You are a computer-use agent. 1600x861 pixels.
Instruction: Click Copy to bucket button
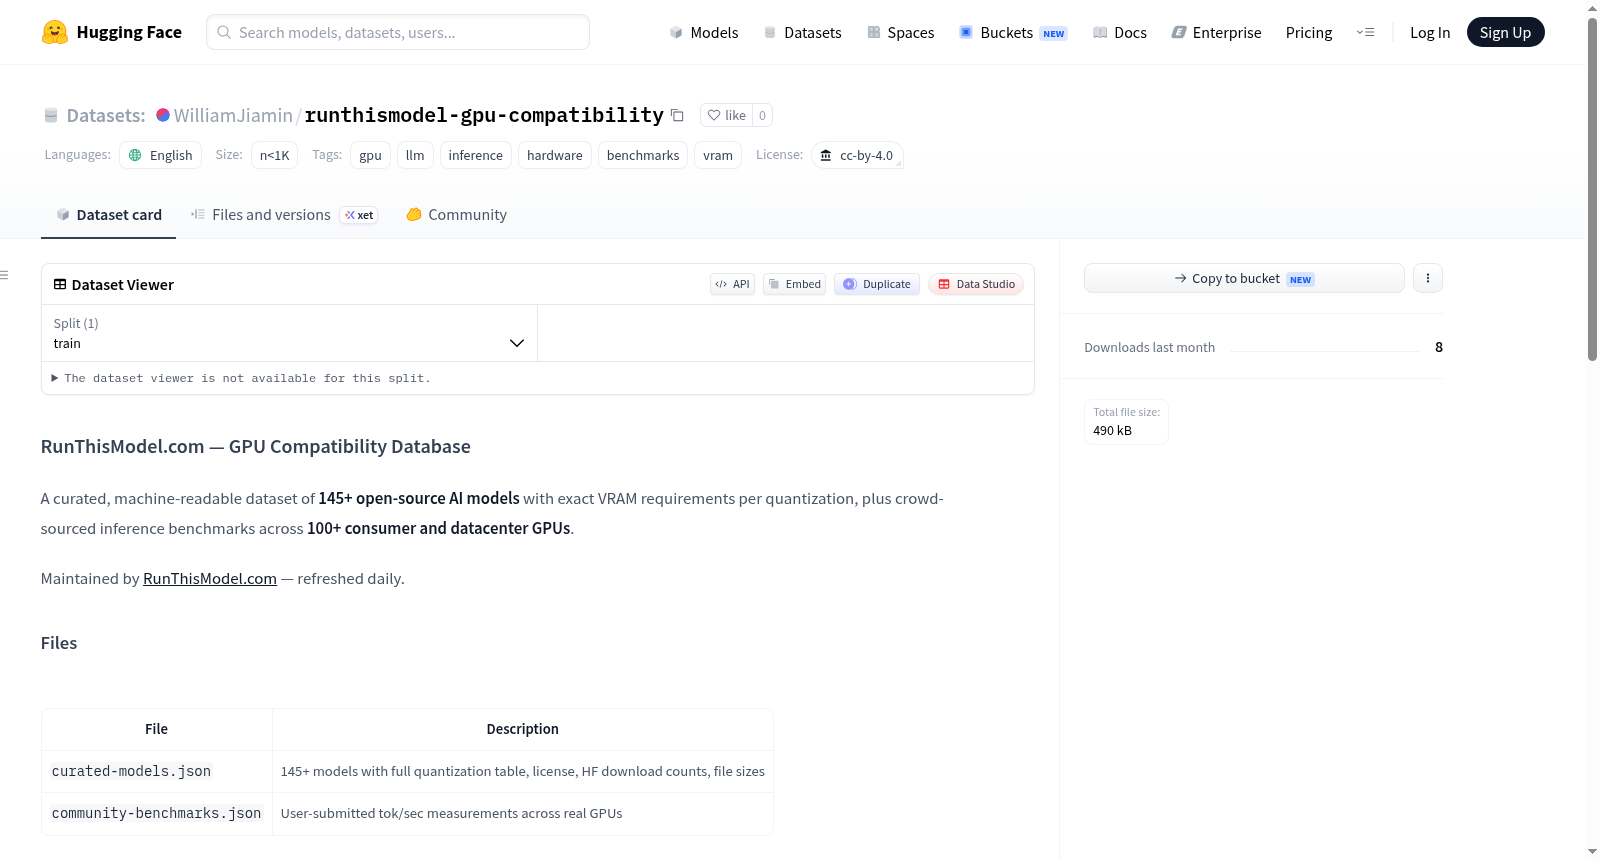point(1244,278)
